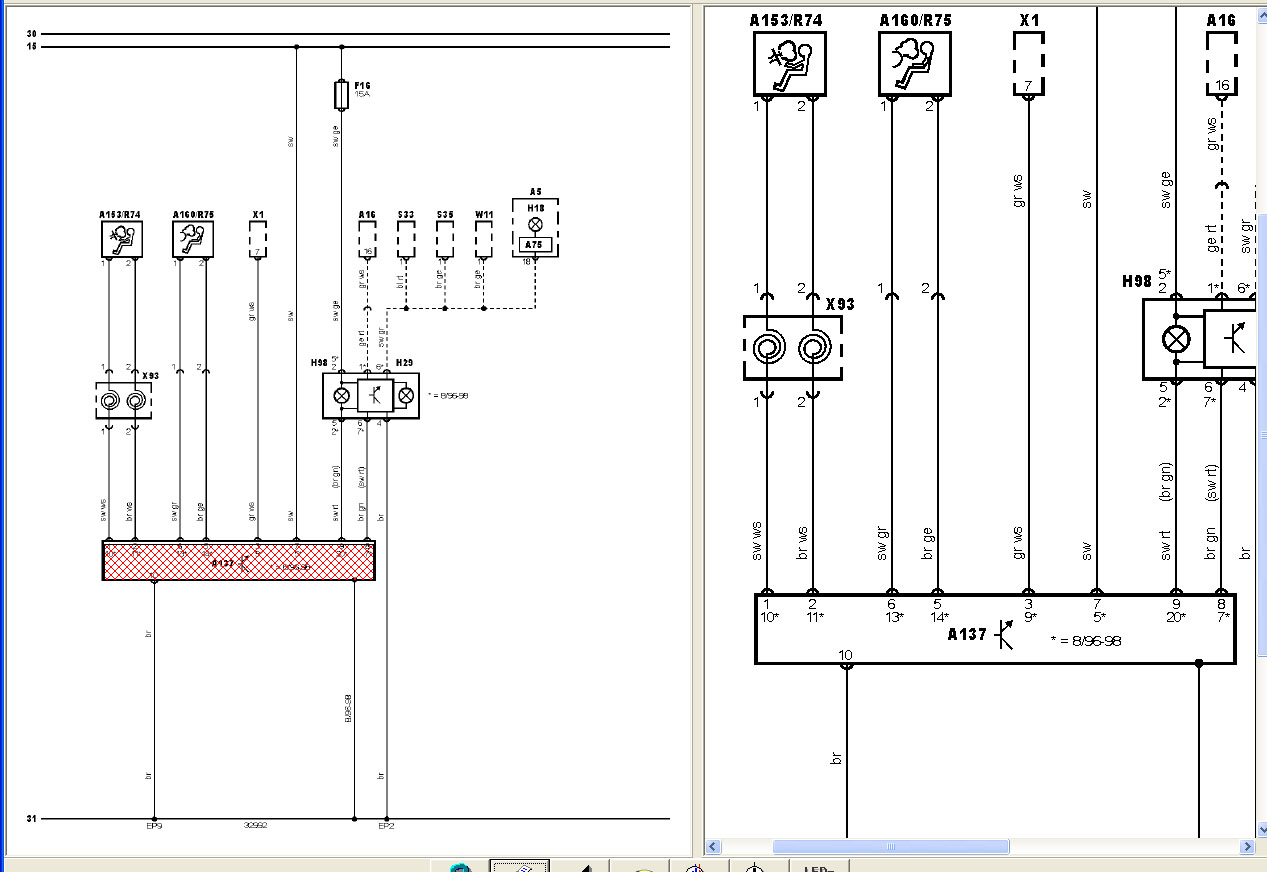Click the H98 warning lamp symbol in detail view

[1174, 340]
